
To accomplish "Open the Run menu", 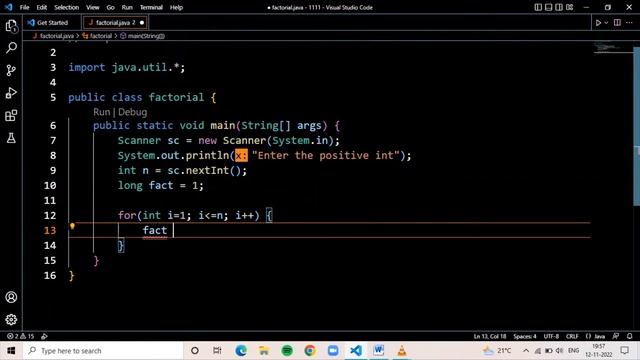I will click(x=127, y=7).
